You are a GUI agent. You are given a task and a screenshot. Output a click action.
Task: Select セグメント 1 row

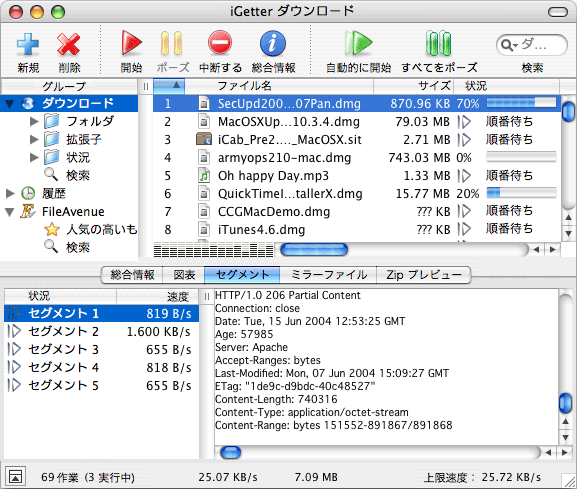[102, 313]
